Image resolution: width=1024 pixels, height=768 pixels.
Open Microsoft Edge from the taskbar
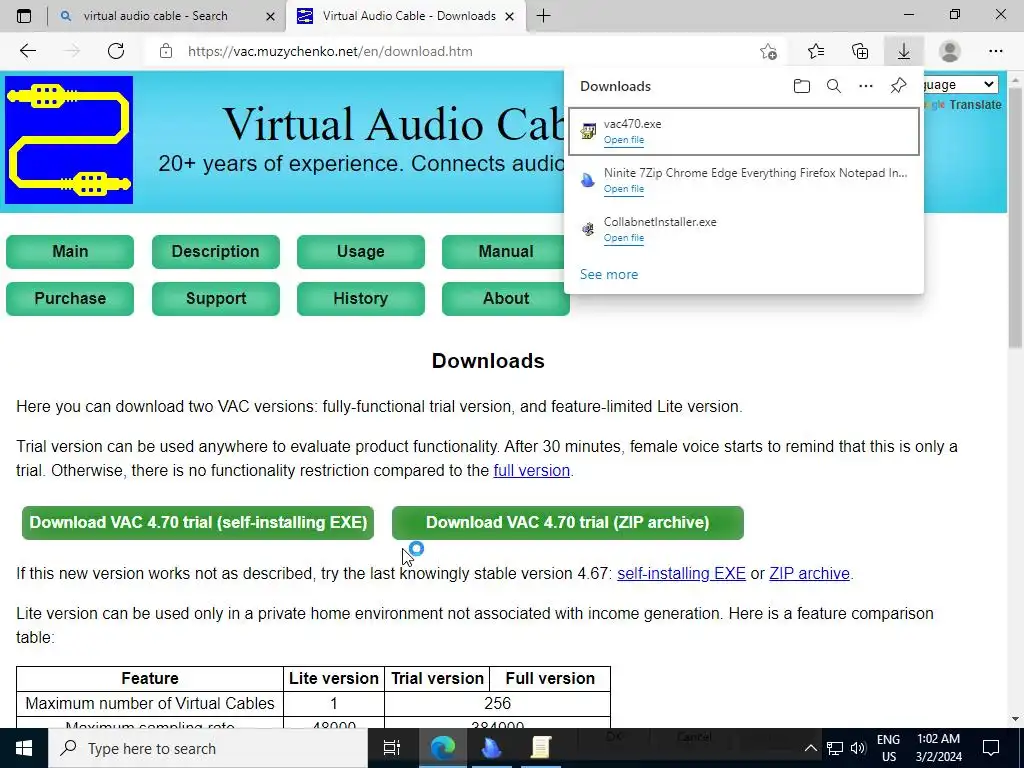click(443, 748)
